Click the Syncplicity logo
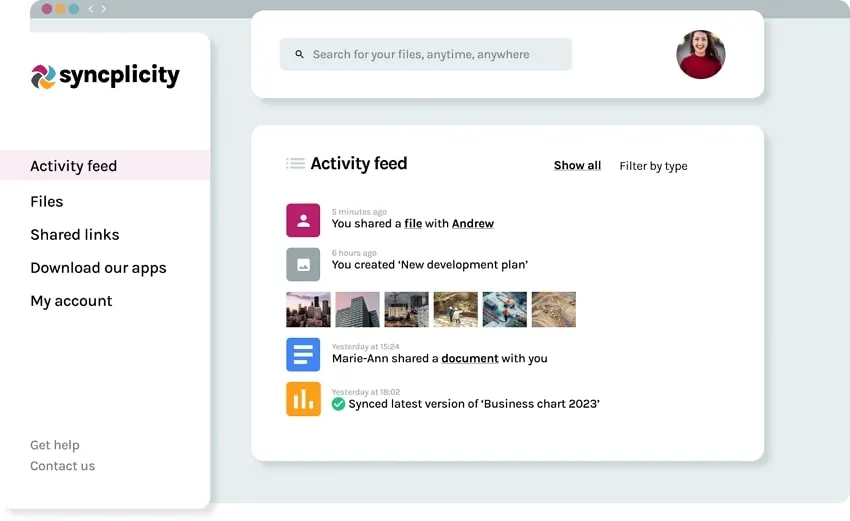The width and height of the screenshot is (850, 521). pyautogui.click(x=105, y=76)
